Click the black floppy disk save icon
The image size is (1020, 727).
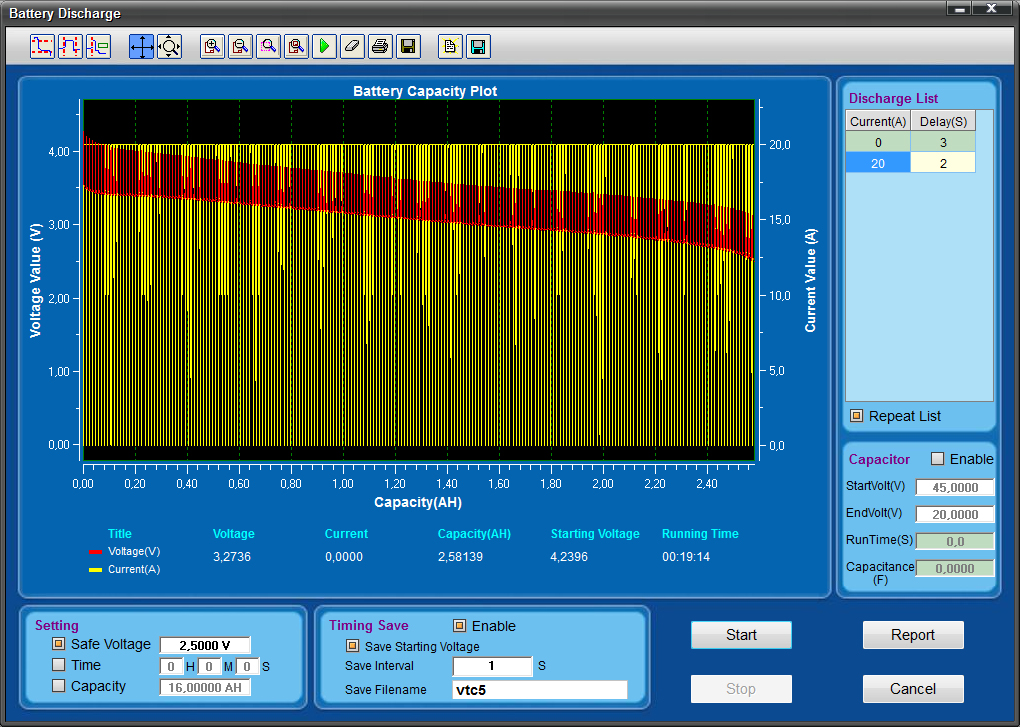point(408,46)
